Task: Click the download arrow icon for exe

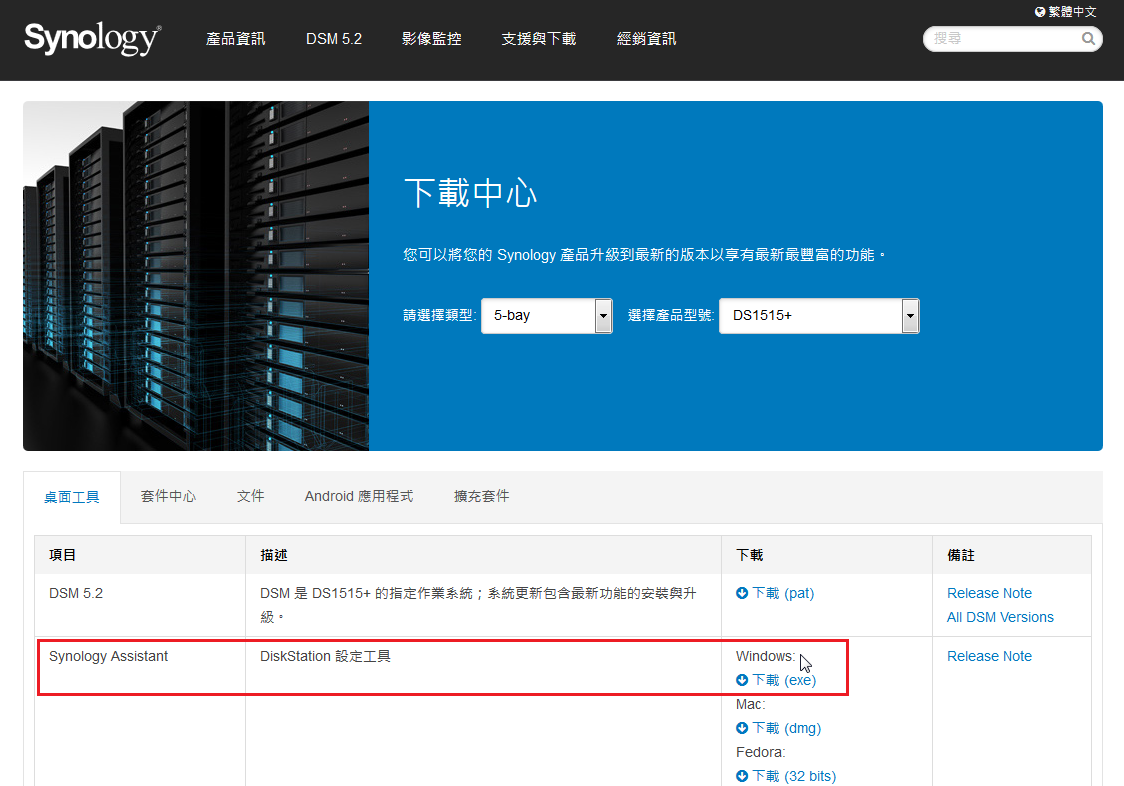Action: pos(742,680)
